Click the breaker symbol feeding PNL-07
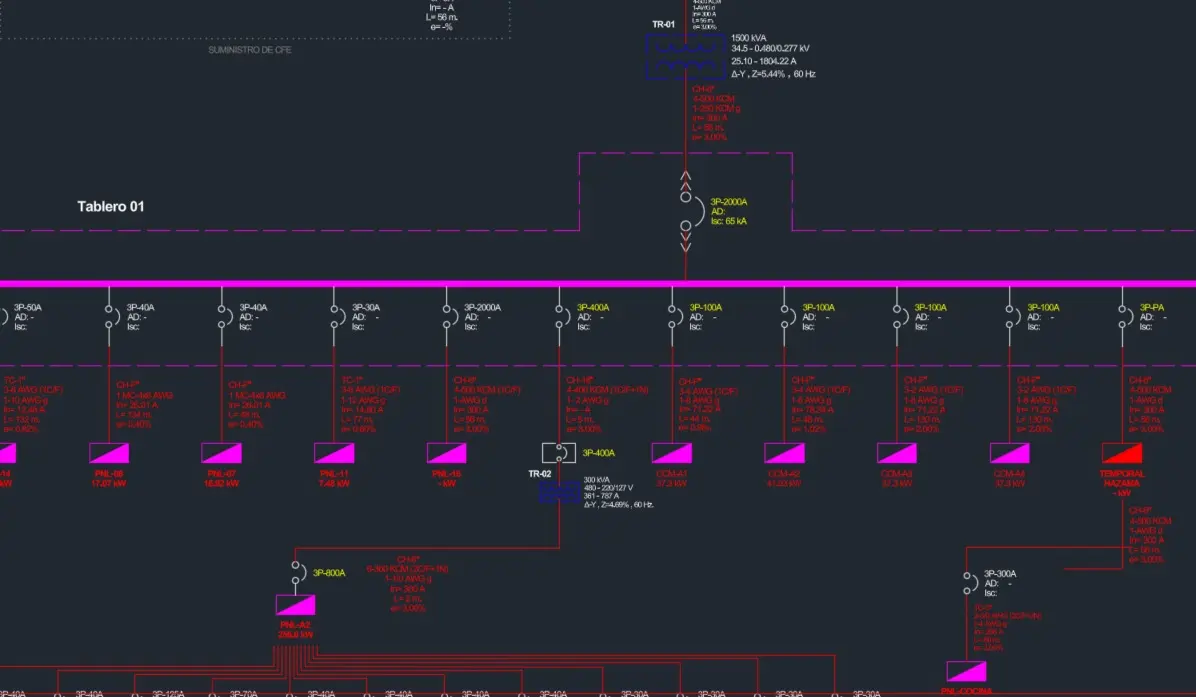Viewport: 1196px width, 697px height. tap(224, 317)
